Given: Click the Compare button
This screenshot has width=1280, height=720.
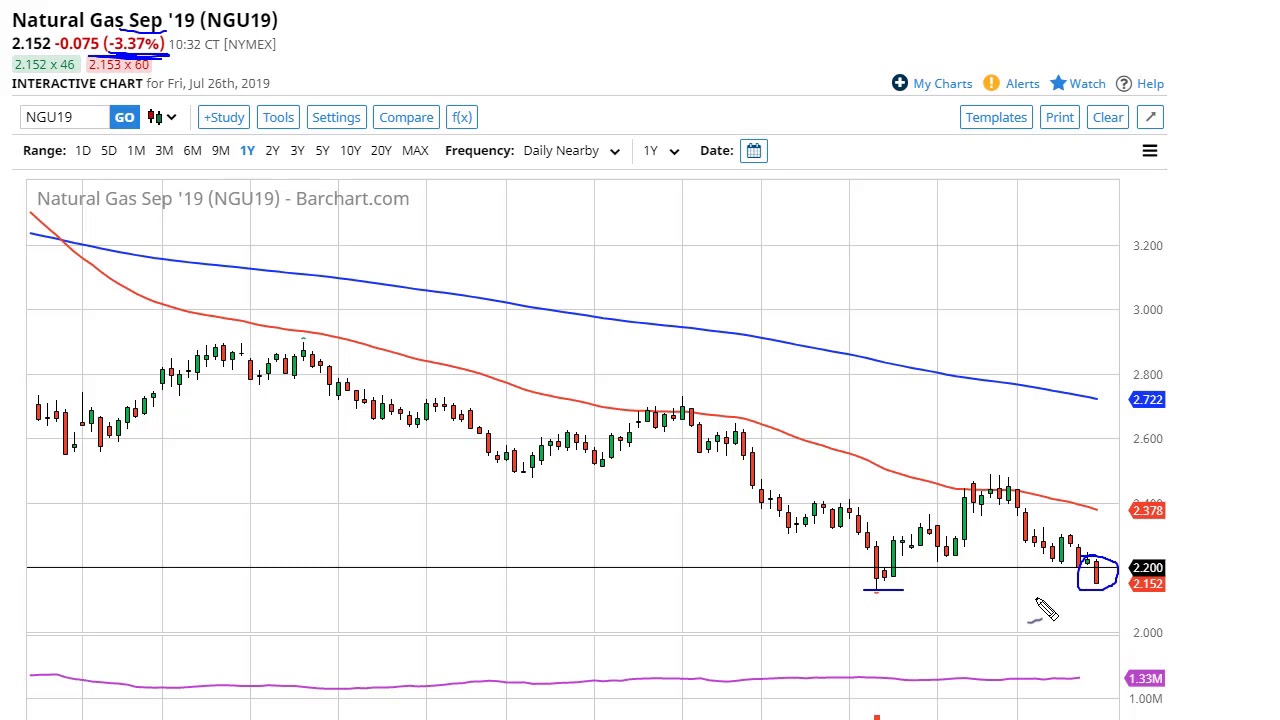Looking at the screenshot, I should tap(406, 117).
